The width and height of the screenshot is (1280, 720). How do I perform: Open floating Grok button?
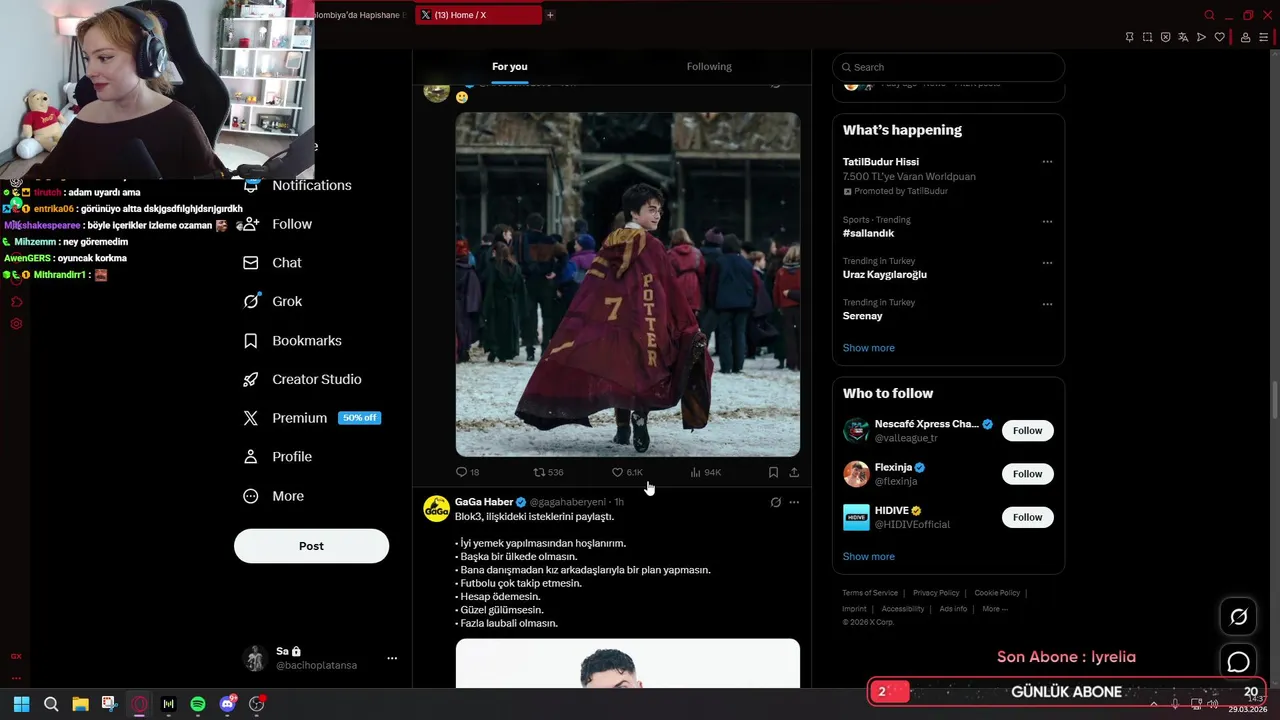click(1238, 617)
